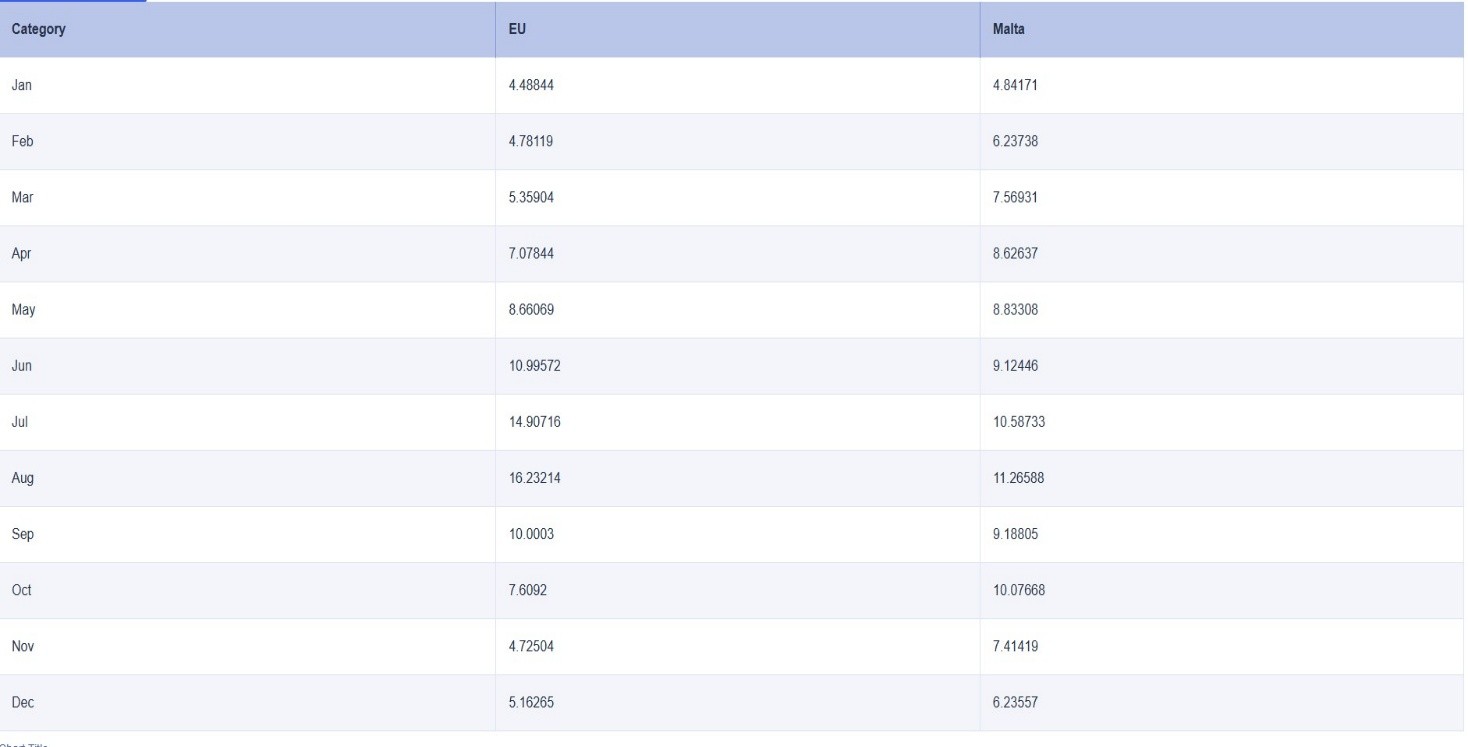Select the May row label

pos(23,310)
